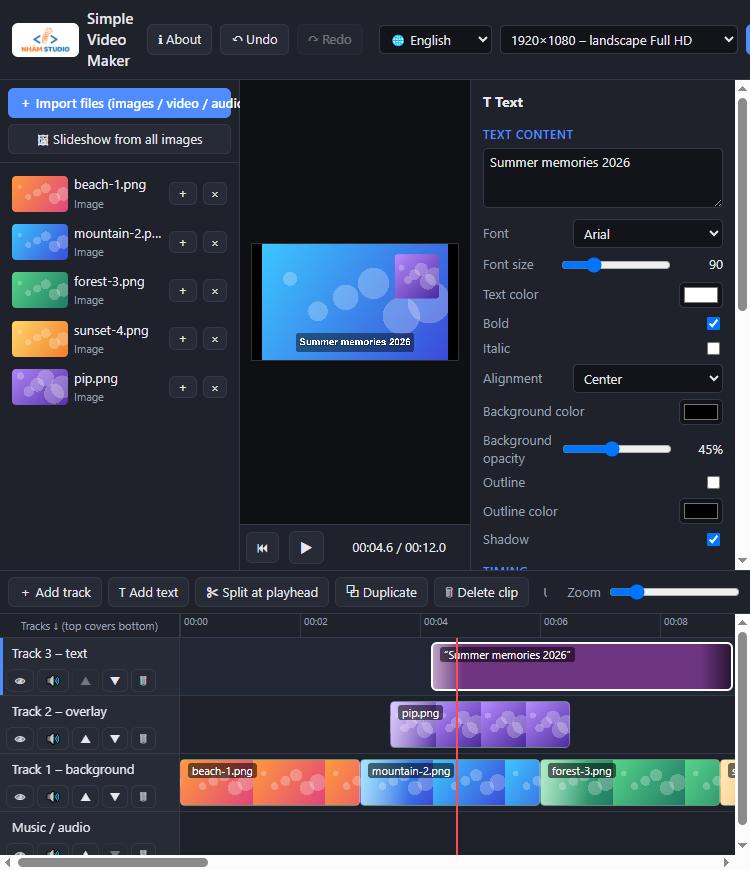Add sunset-4.png to the timeline

[x=183, y=339]
